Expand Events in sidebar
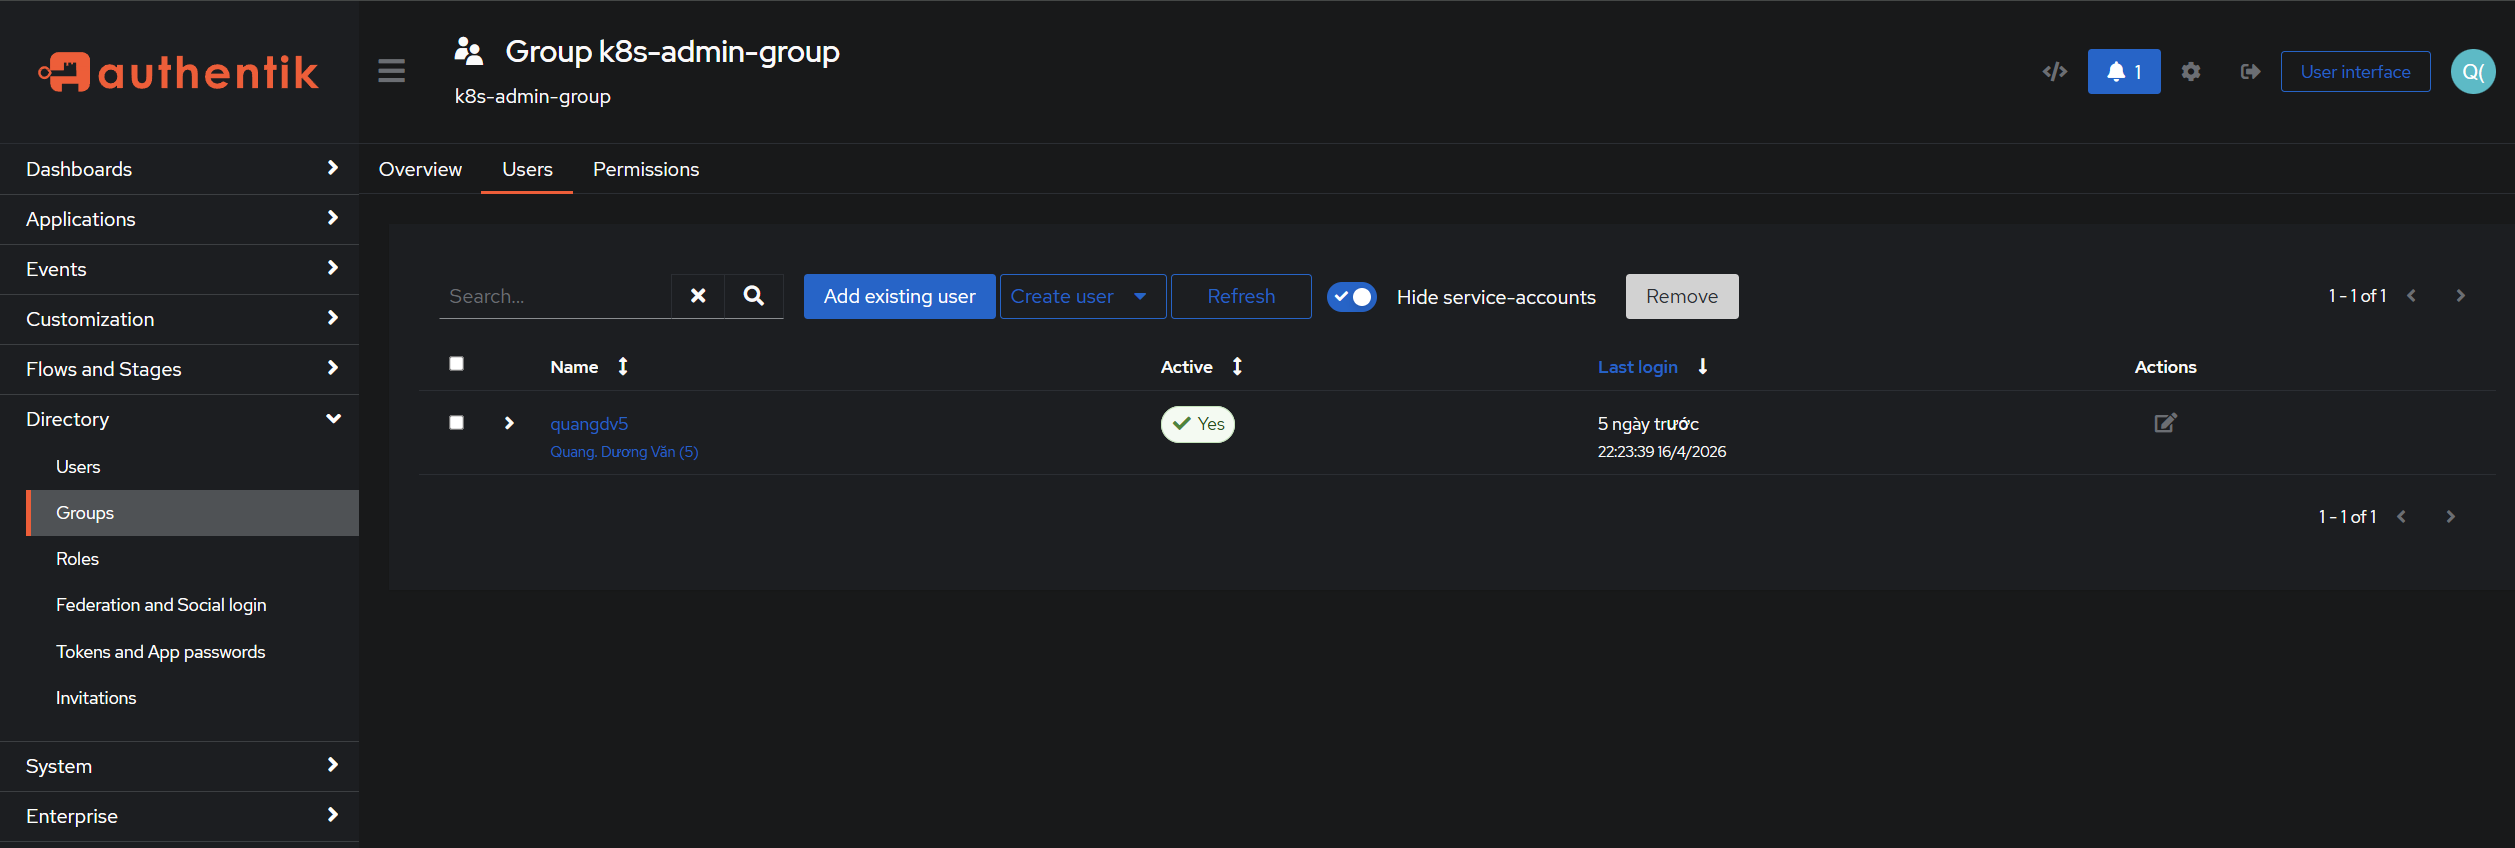The width and height of the screenshot is (2515, 848). 180,269
